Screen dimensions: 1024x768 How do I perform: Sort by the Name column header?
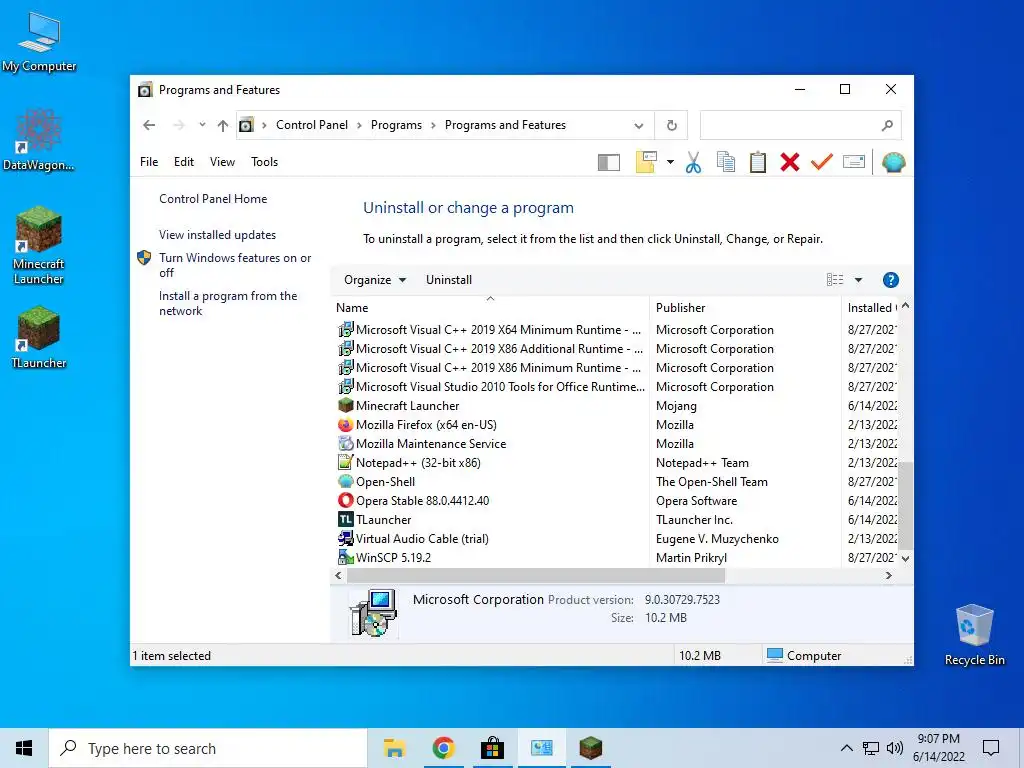tap(490, 308)
